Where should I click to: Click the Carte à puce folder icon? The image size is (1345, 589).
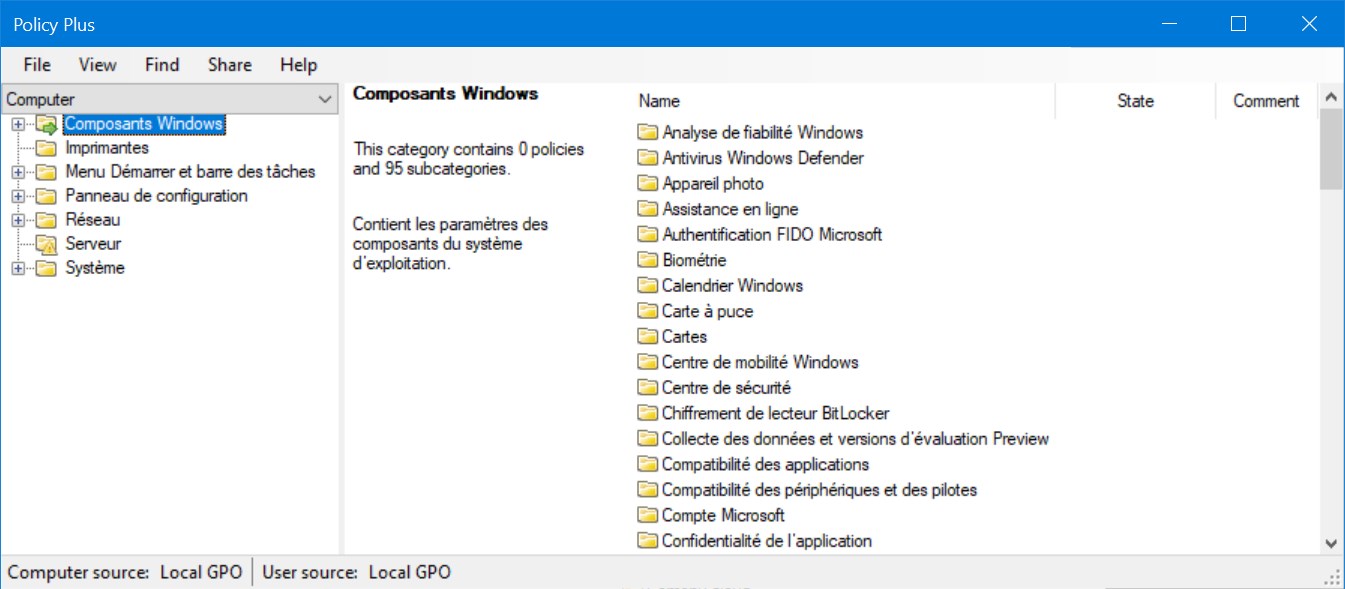click(648, 311)
